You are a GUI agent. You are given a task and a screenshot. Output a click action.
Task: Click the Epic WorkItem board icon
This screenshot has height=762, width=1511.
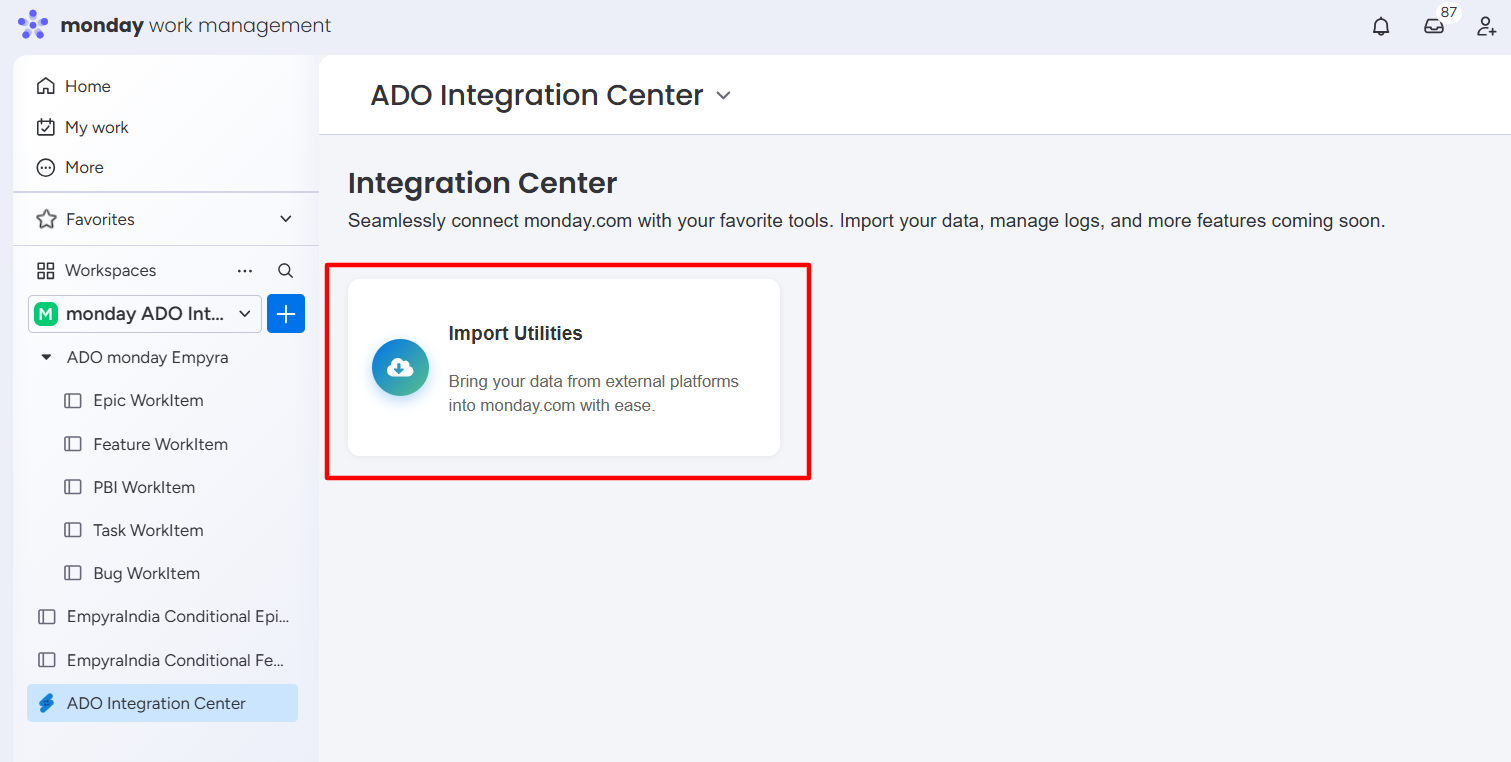coord(73,400)
